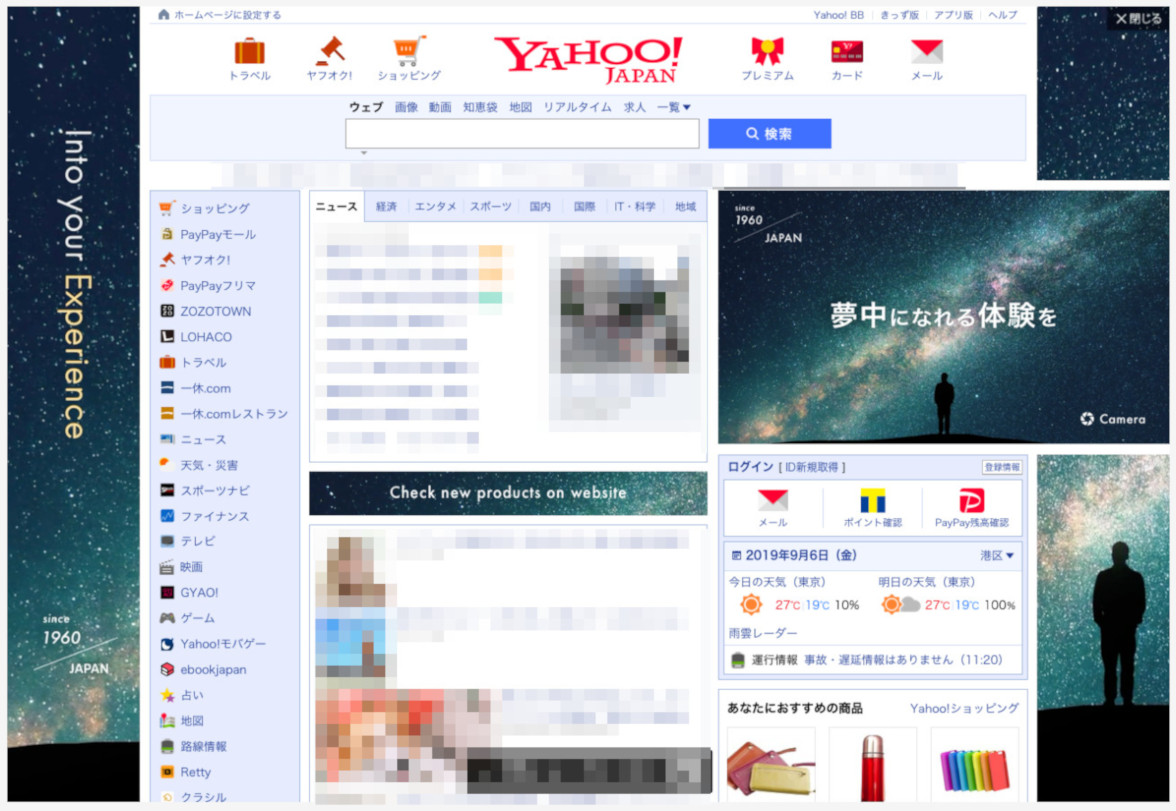Switch to the 経済 news tab
The image size is (1176, 811).
[386, 206]
